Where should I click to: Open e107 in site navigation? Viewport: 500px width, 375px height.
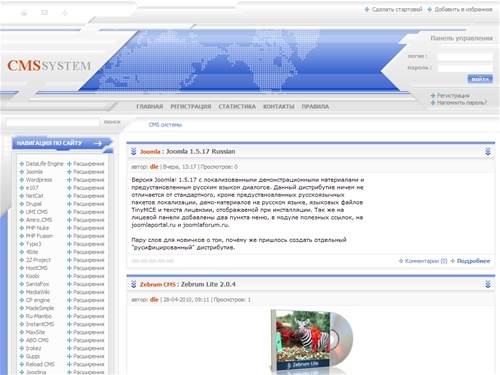pyautogui.click(x=32, y=188)
